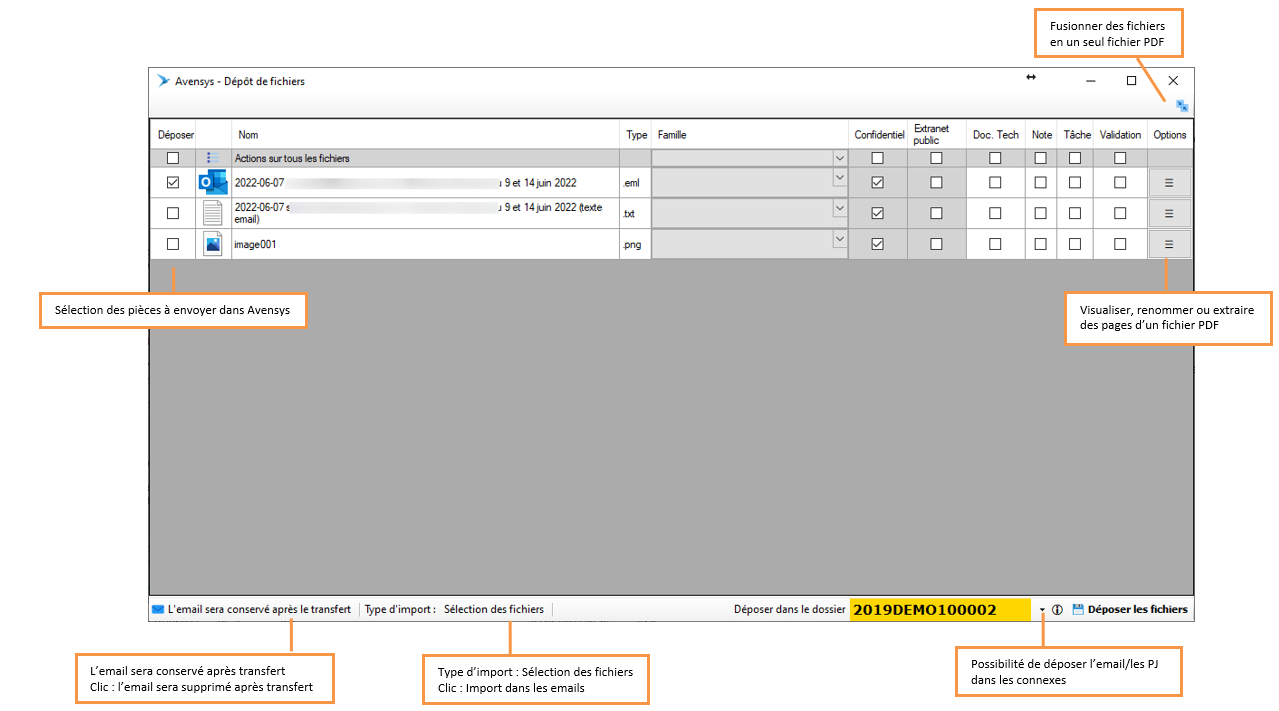Viewport: 1279px width, 711px height.
Task: Click the envelope icon in the status bar
Action: click(158, 609)
